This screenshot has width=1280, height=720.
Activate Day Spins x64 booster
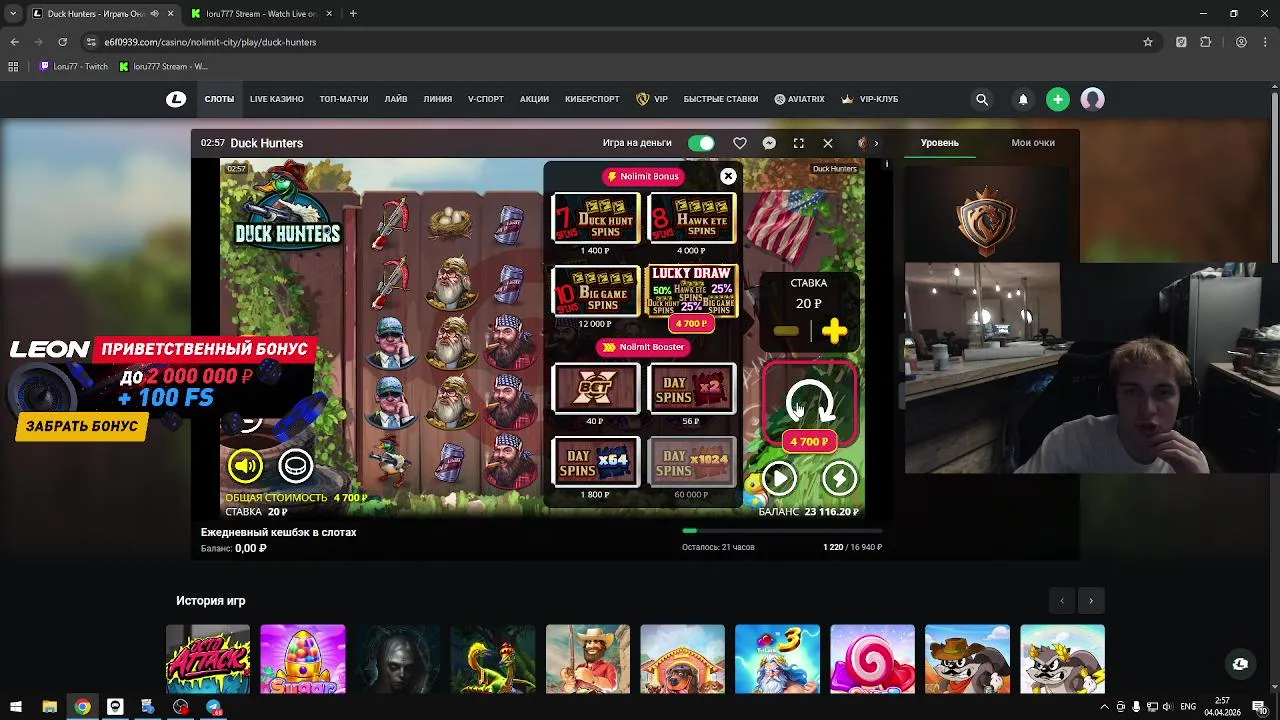pos(596,462)
